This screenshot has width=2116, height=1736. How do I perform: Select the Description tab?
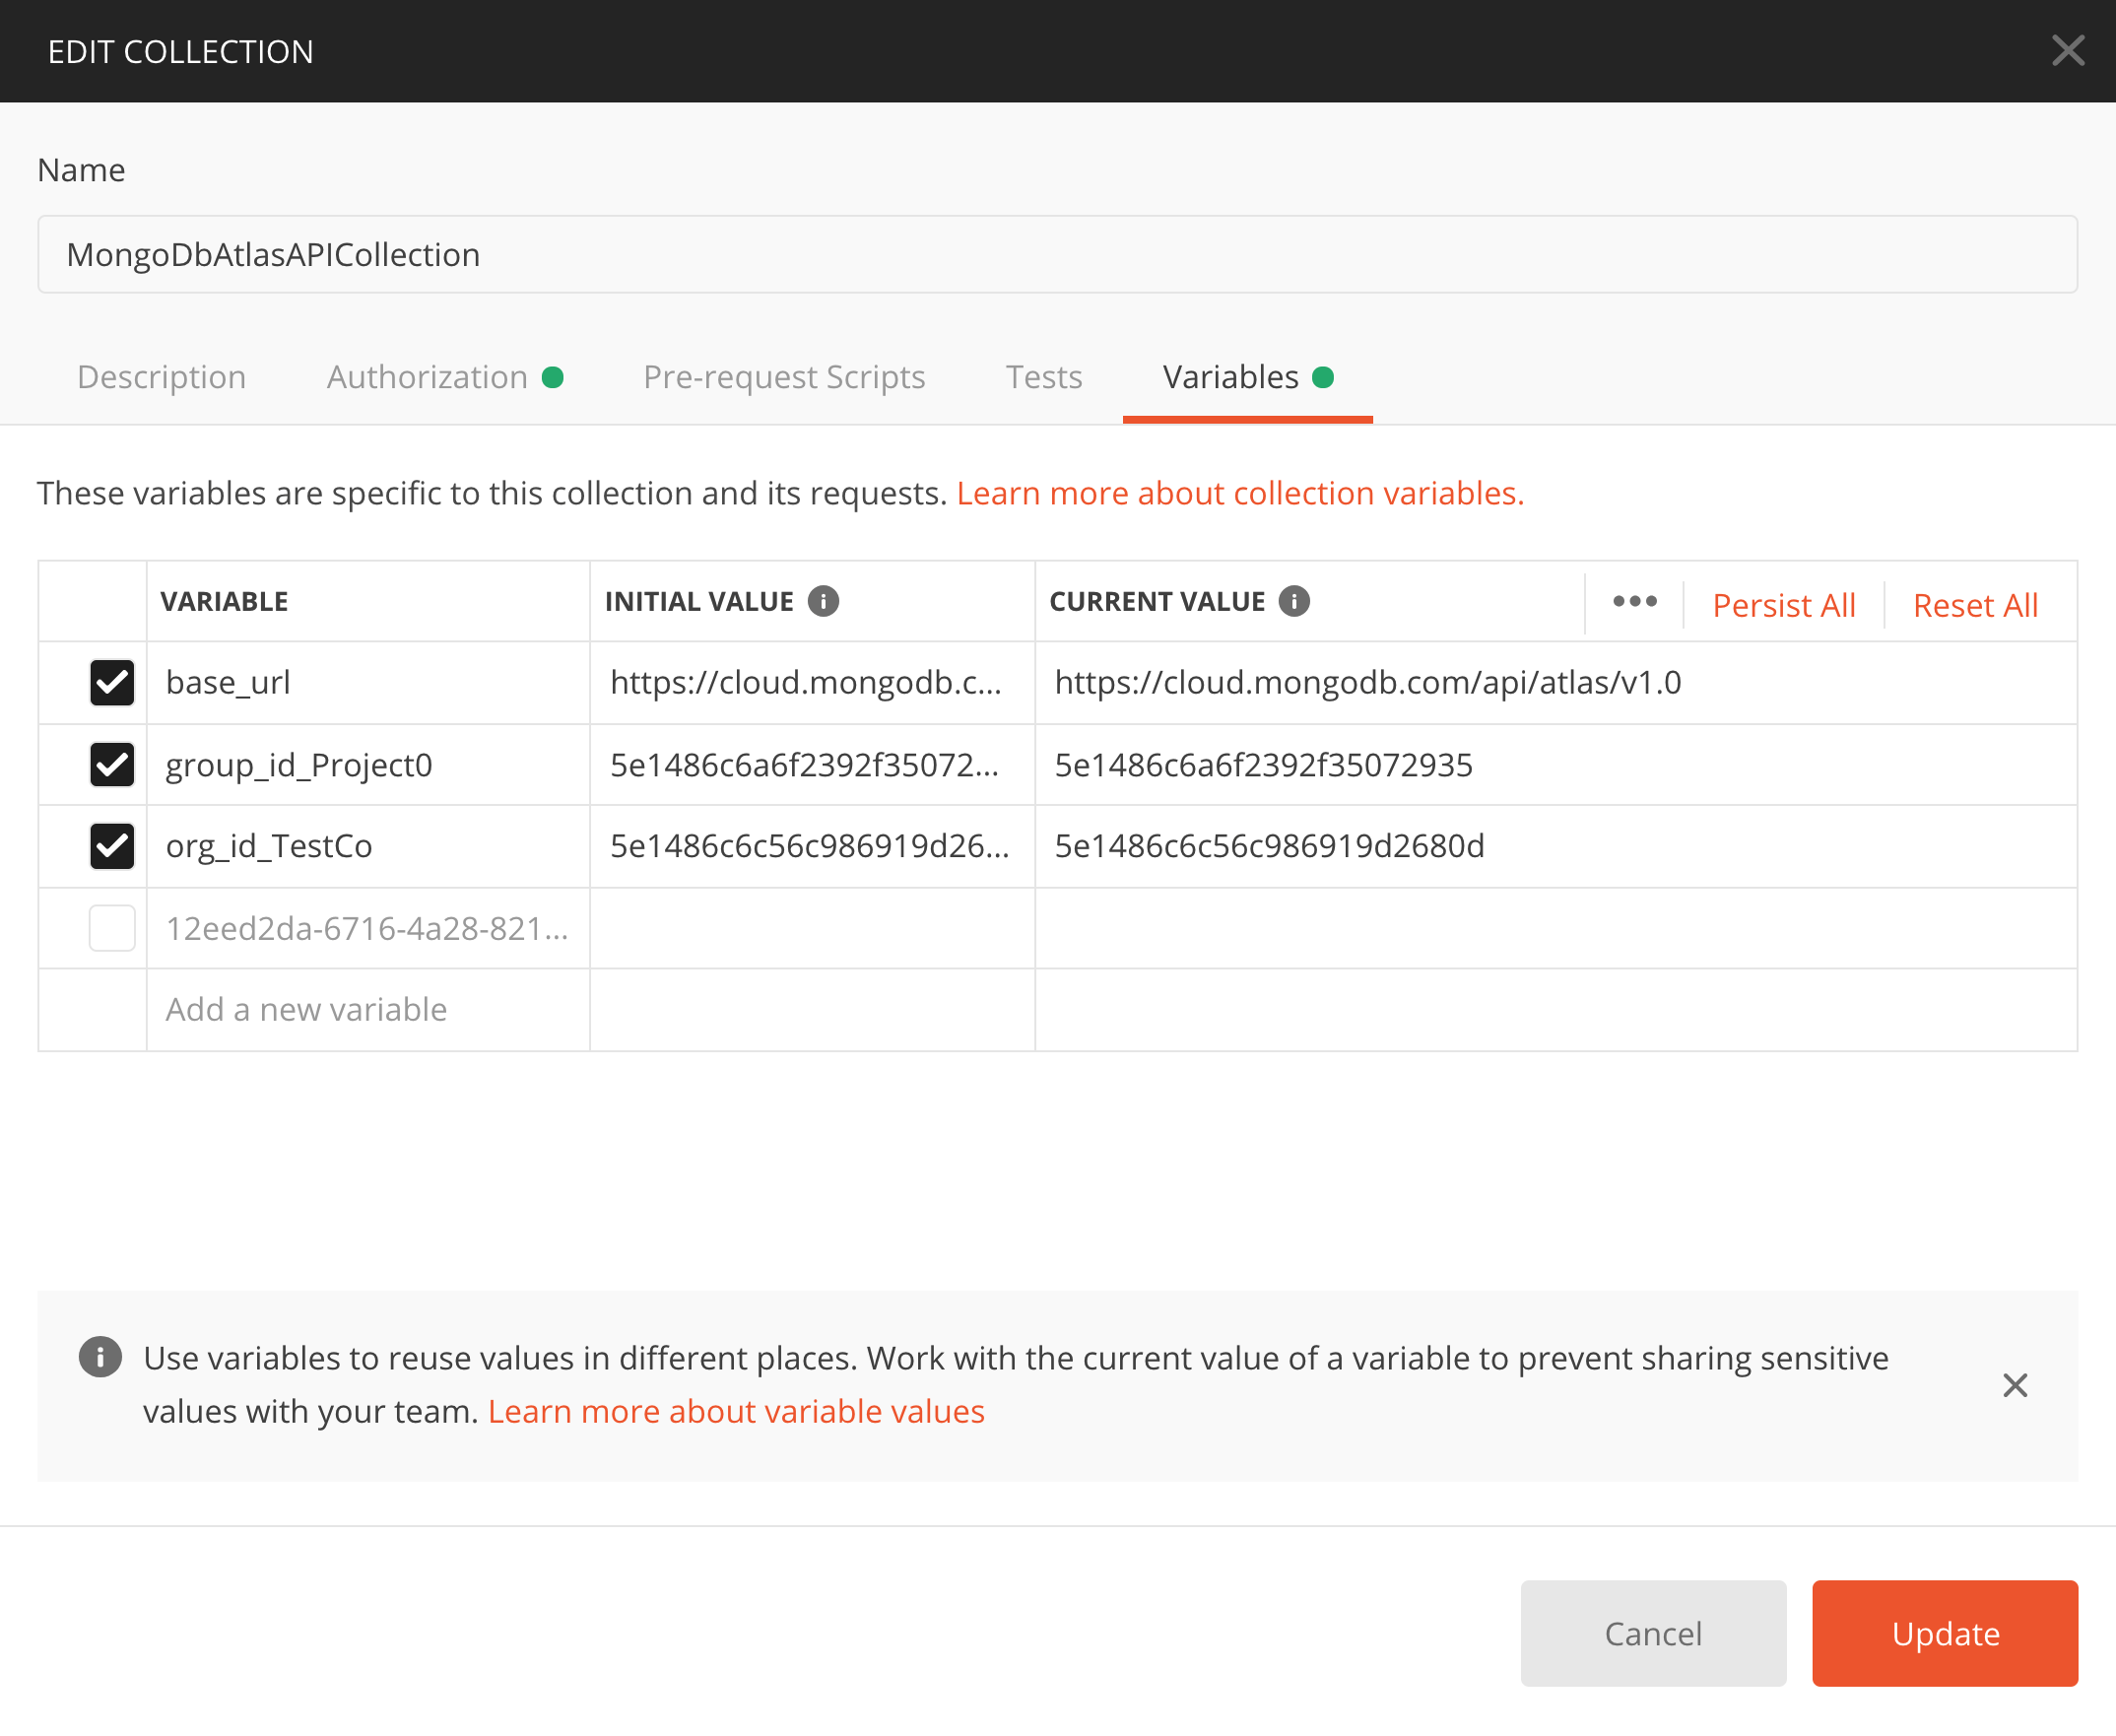[162, 377]
